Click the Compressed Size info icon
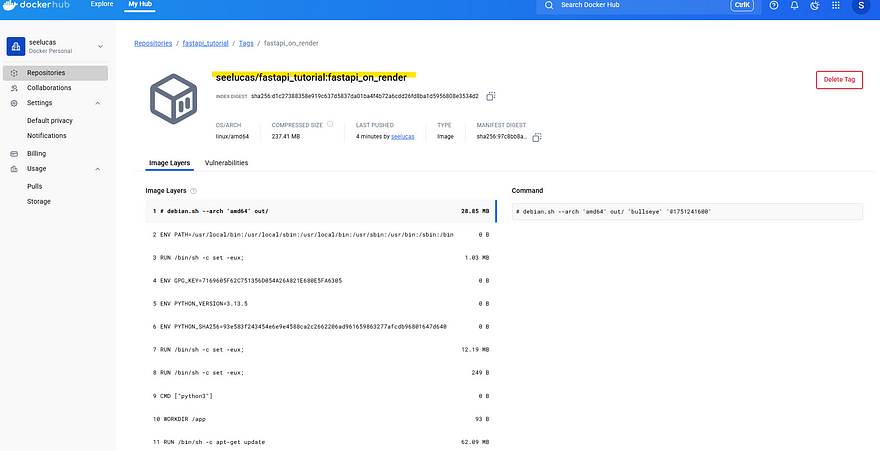880x451 pixels. tap(328, 125)
